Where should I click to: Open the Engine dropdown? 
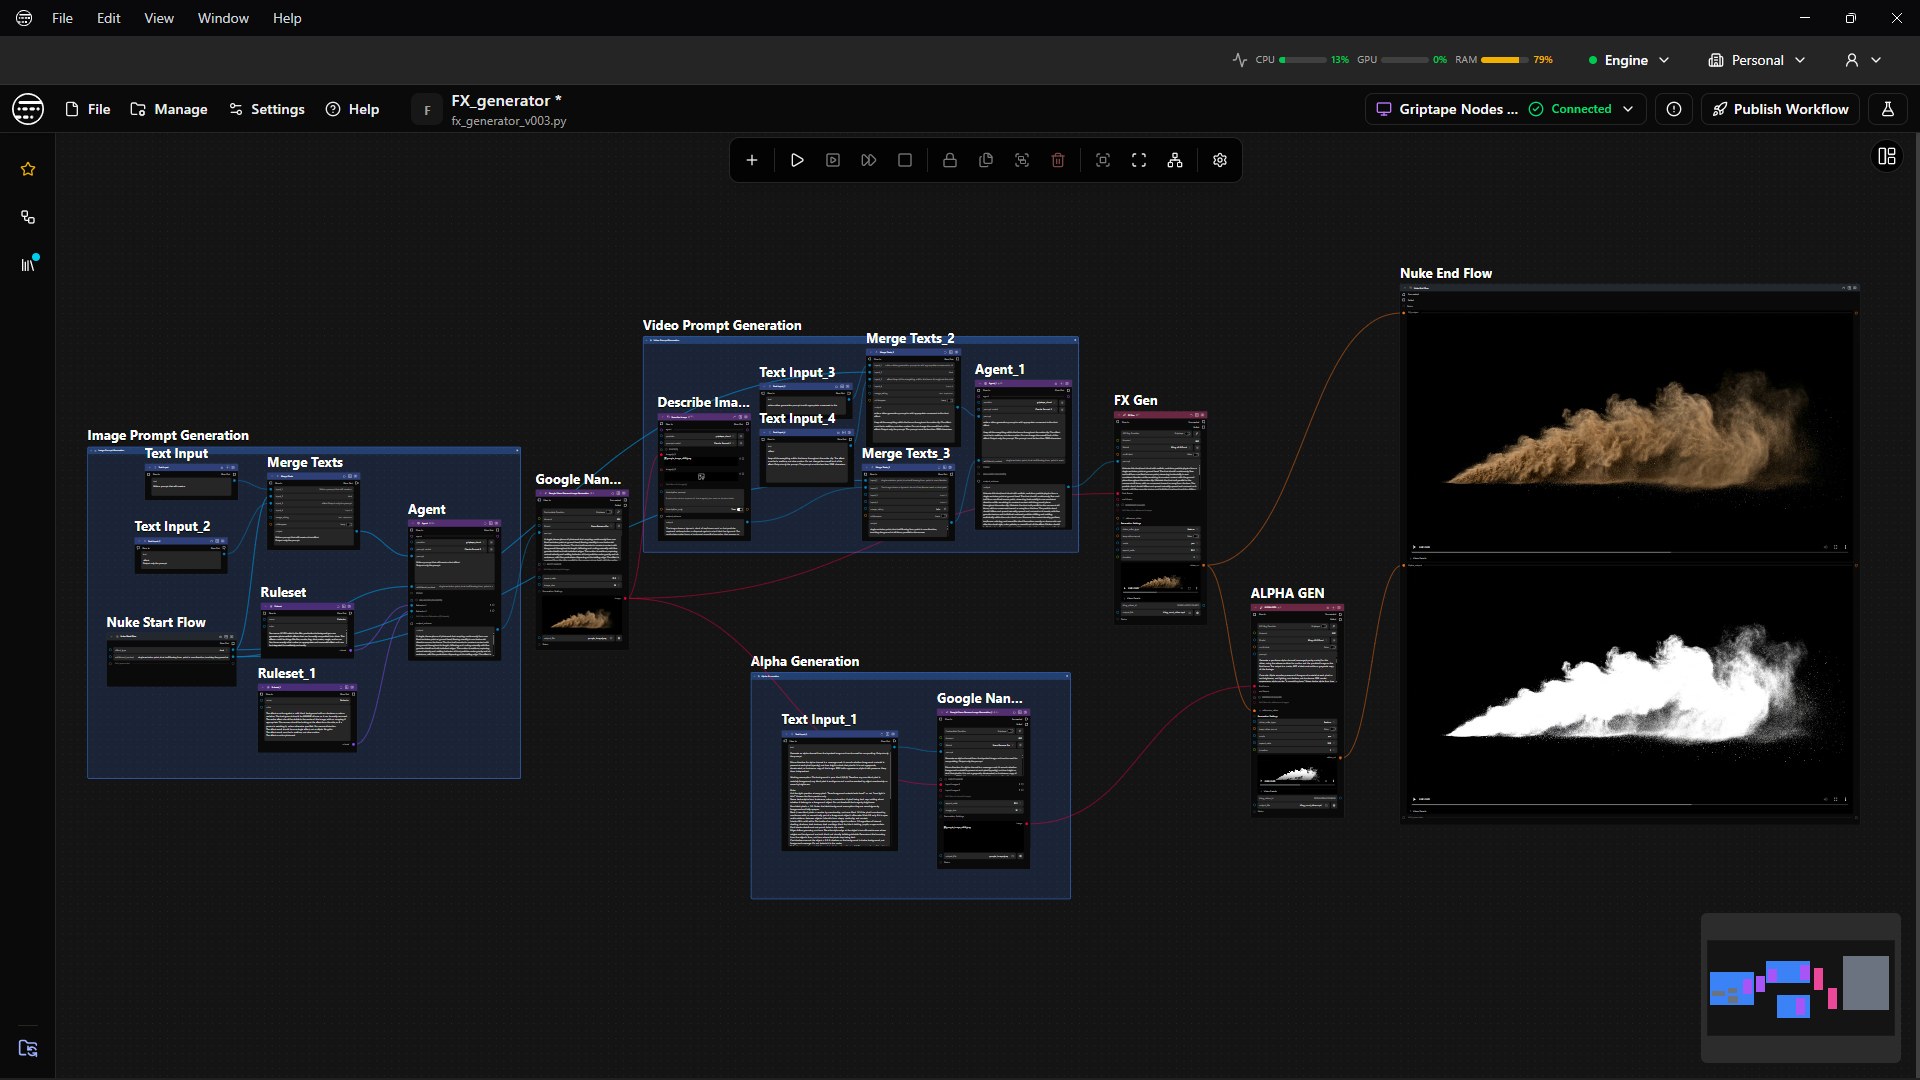coord(1629,60)
